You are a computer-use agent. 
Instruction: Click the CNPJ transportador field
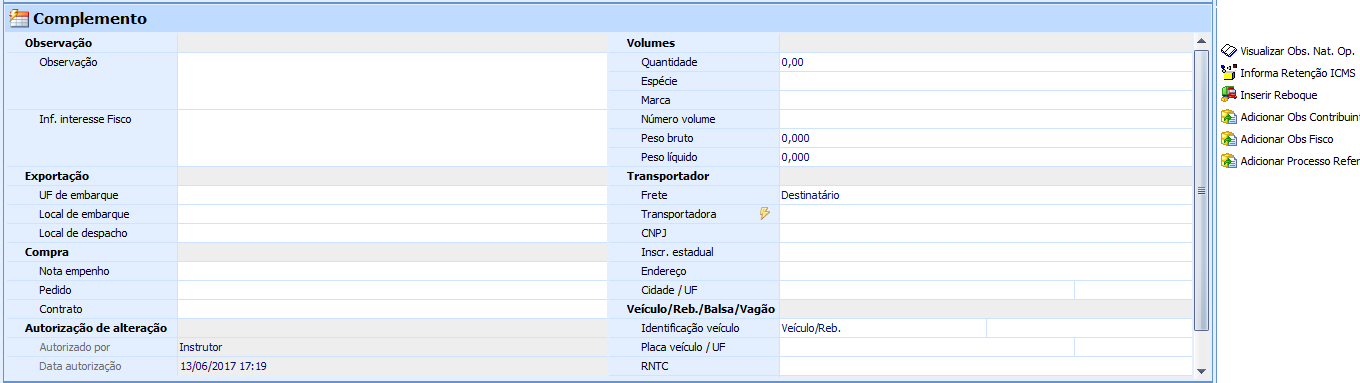pyautogui.click(x=985, y=233)
